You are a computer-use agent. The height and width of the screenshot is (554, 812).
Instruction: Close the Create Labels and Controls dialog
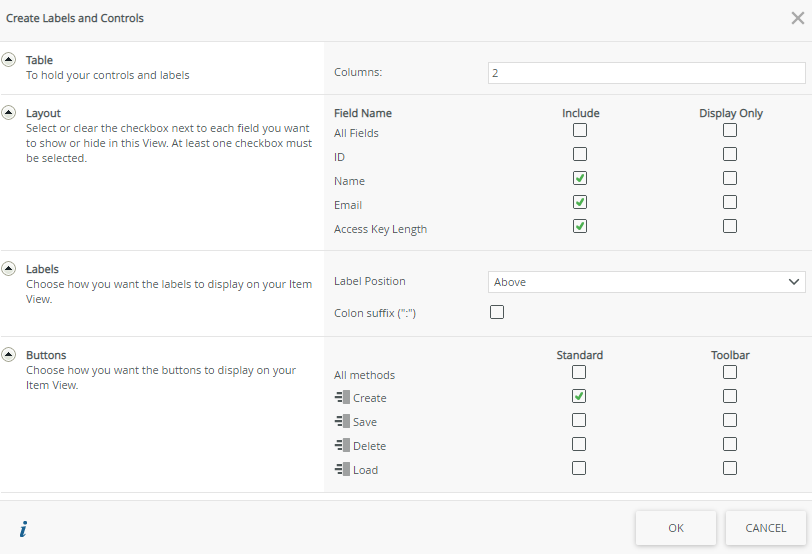click(796, 17)
